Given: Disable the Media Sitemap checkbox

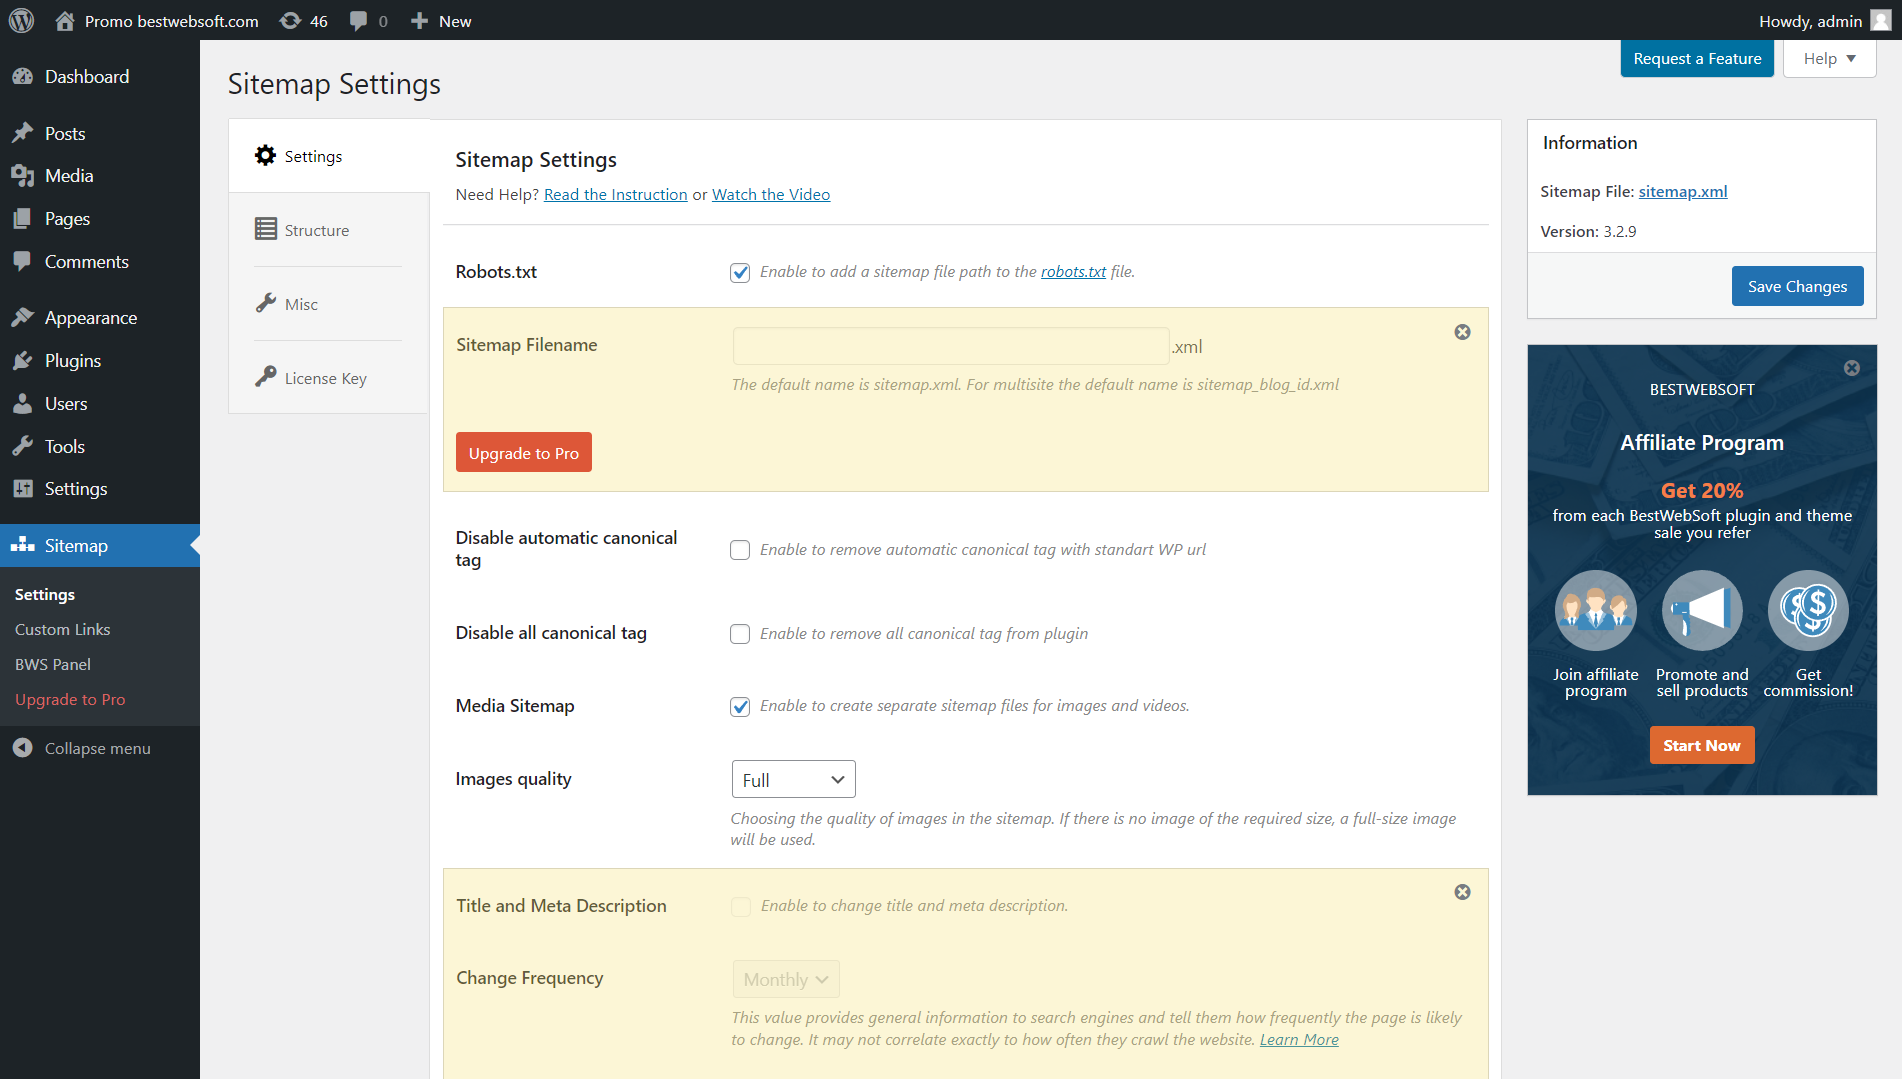Looking at the screenshot, I should [x=740, y=706].
